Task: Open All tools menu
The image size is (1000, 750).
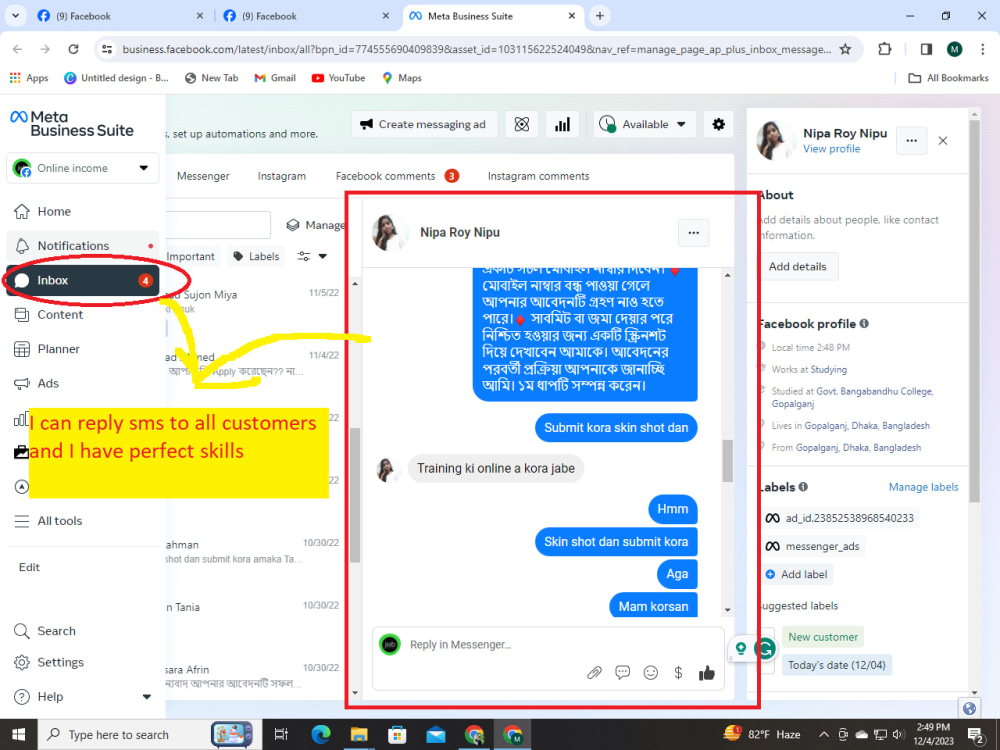Action: 82,521
